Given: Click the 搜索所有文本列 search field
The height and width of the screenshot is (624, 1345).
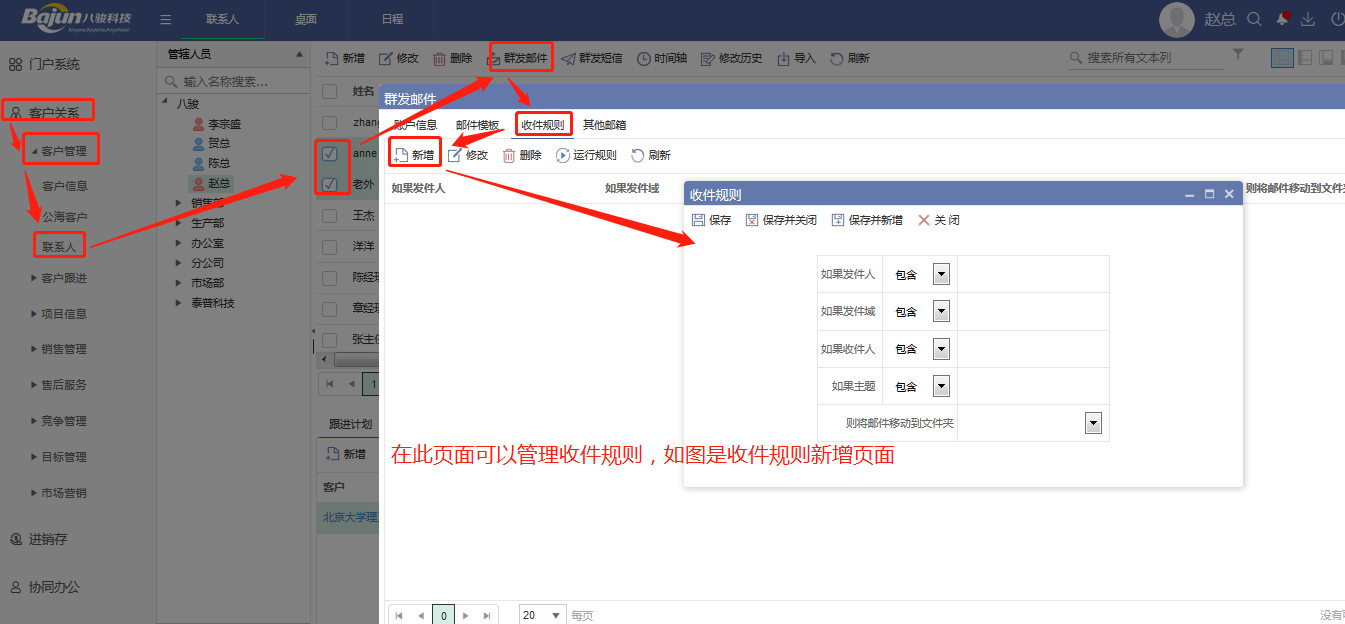Looking at the screenshot, I should (x=1150, y=58).
